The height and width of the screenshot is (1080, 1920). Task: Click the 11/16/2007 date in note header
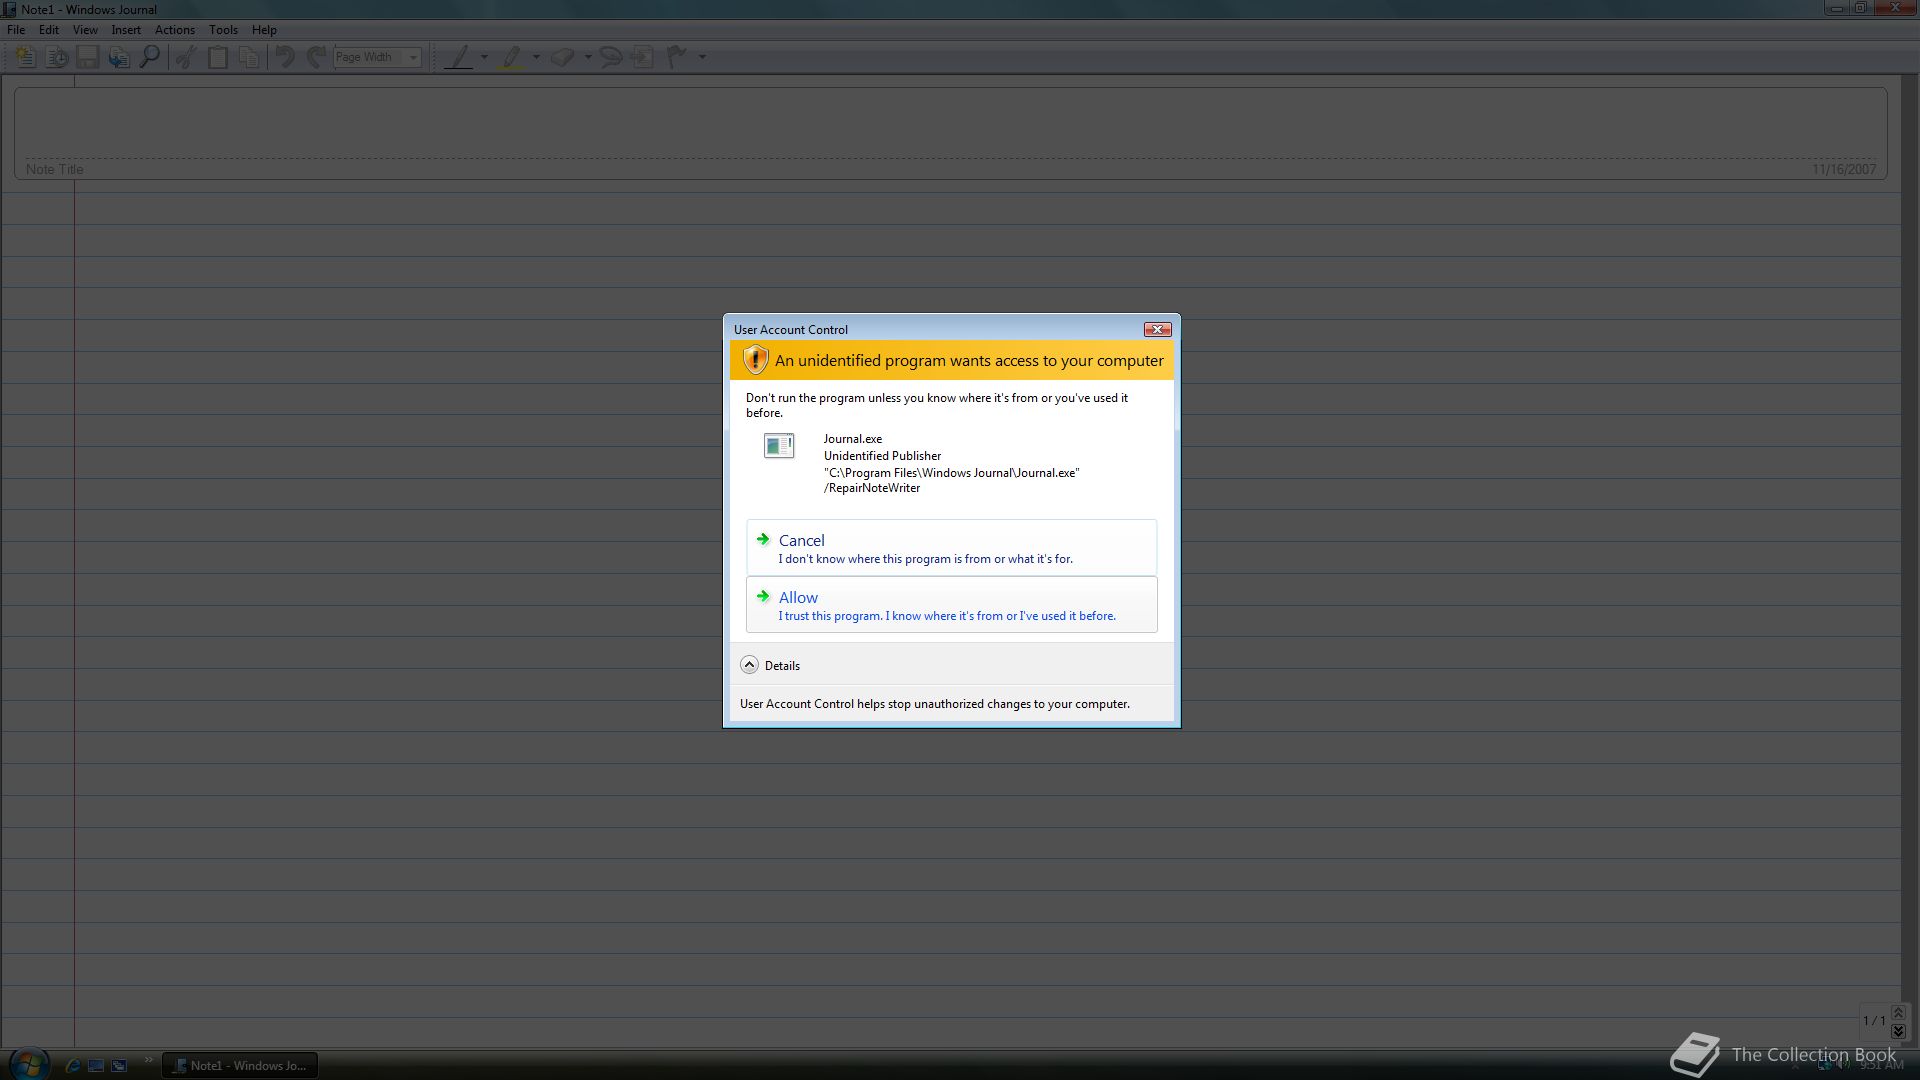pyautogui.click(x=1844, y=169)
